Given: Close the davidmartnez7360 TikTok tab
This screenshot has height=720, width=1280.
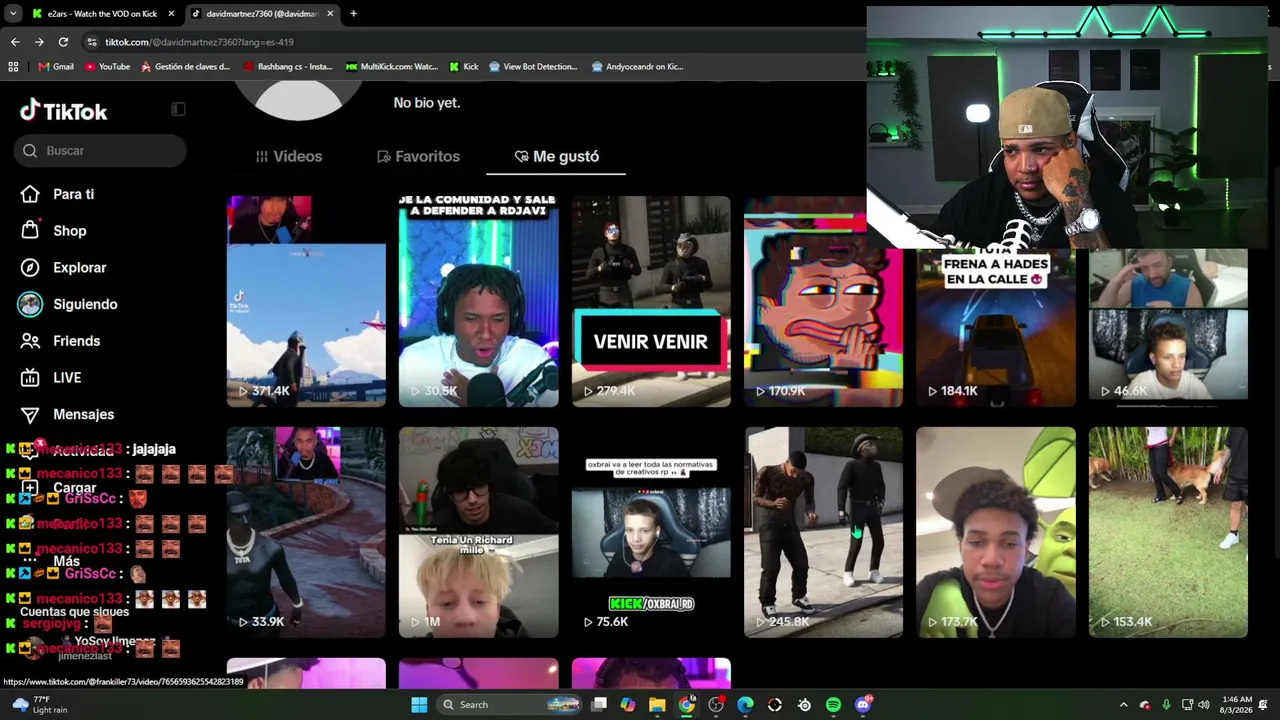Looking at the screenshot, I should [x=330, y=14].
